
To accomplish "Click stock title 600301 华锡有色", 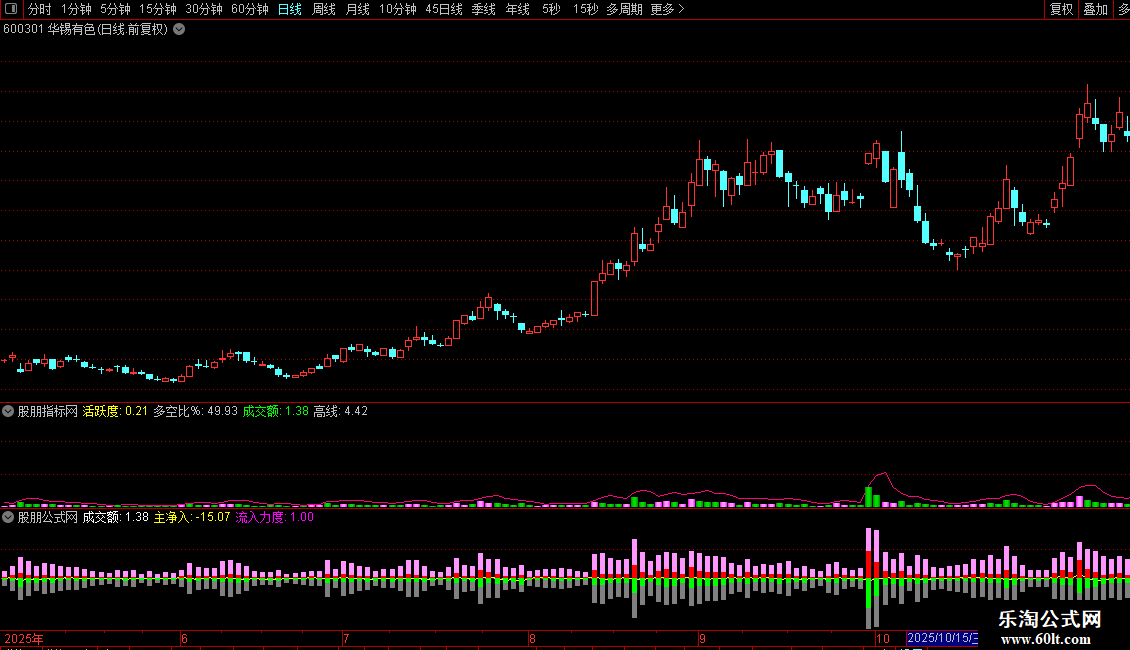I will (x=85, y=30).
